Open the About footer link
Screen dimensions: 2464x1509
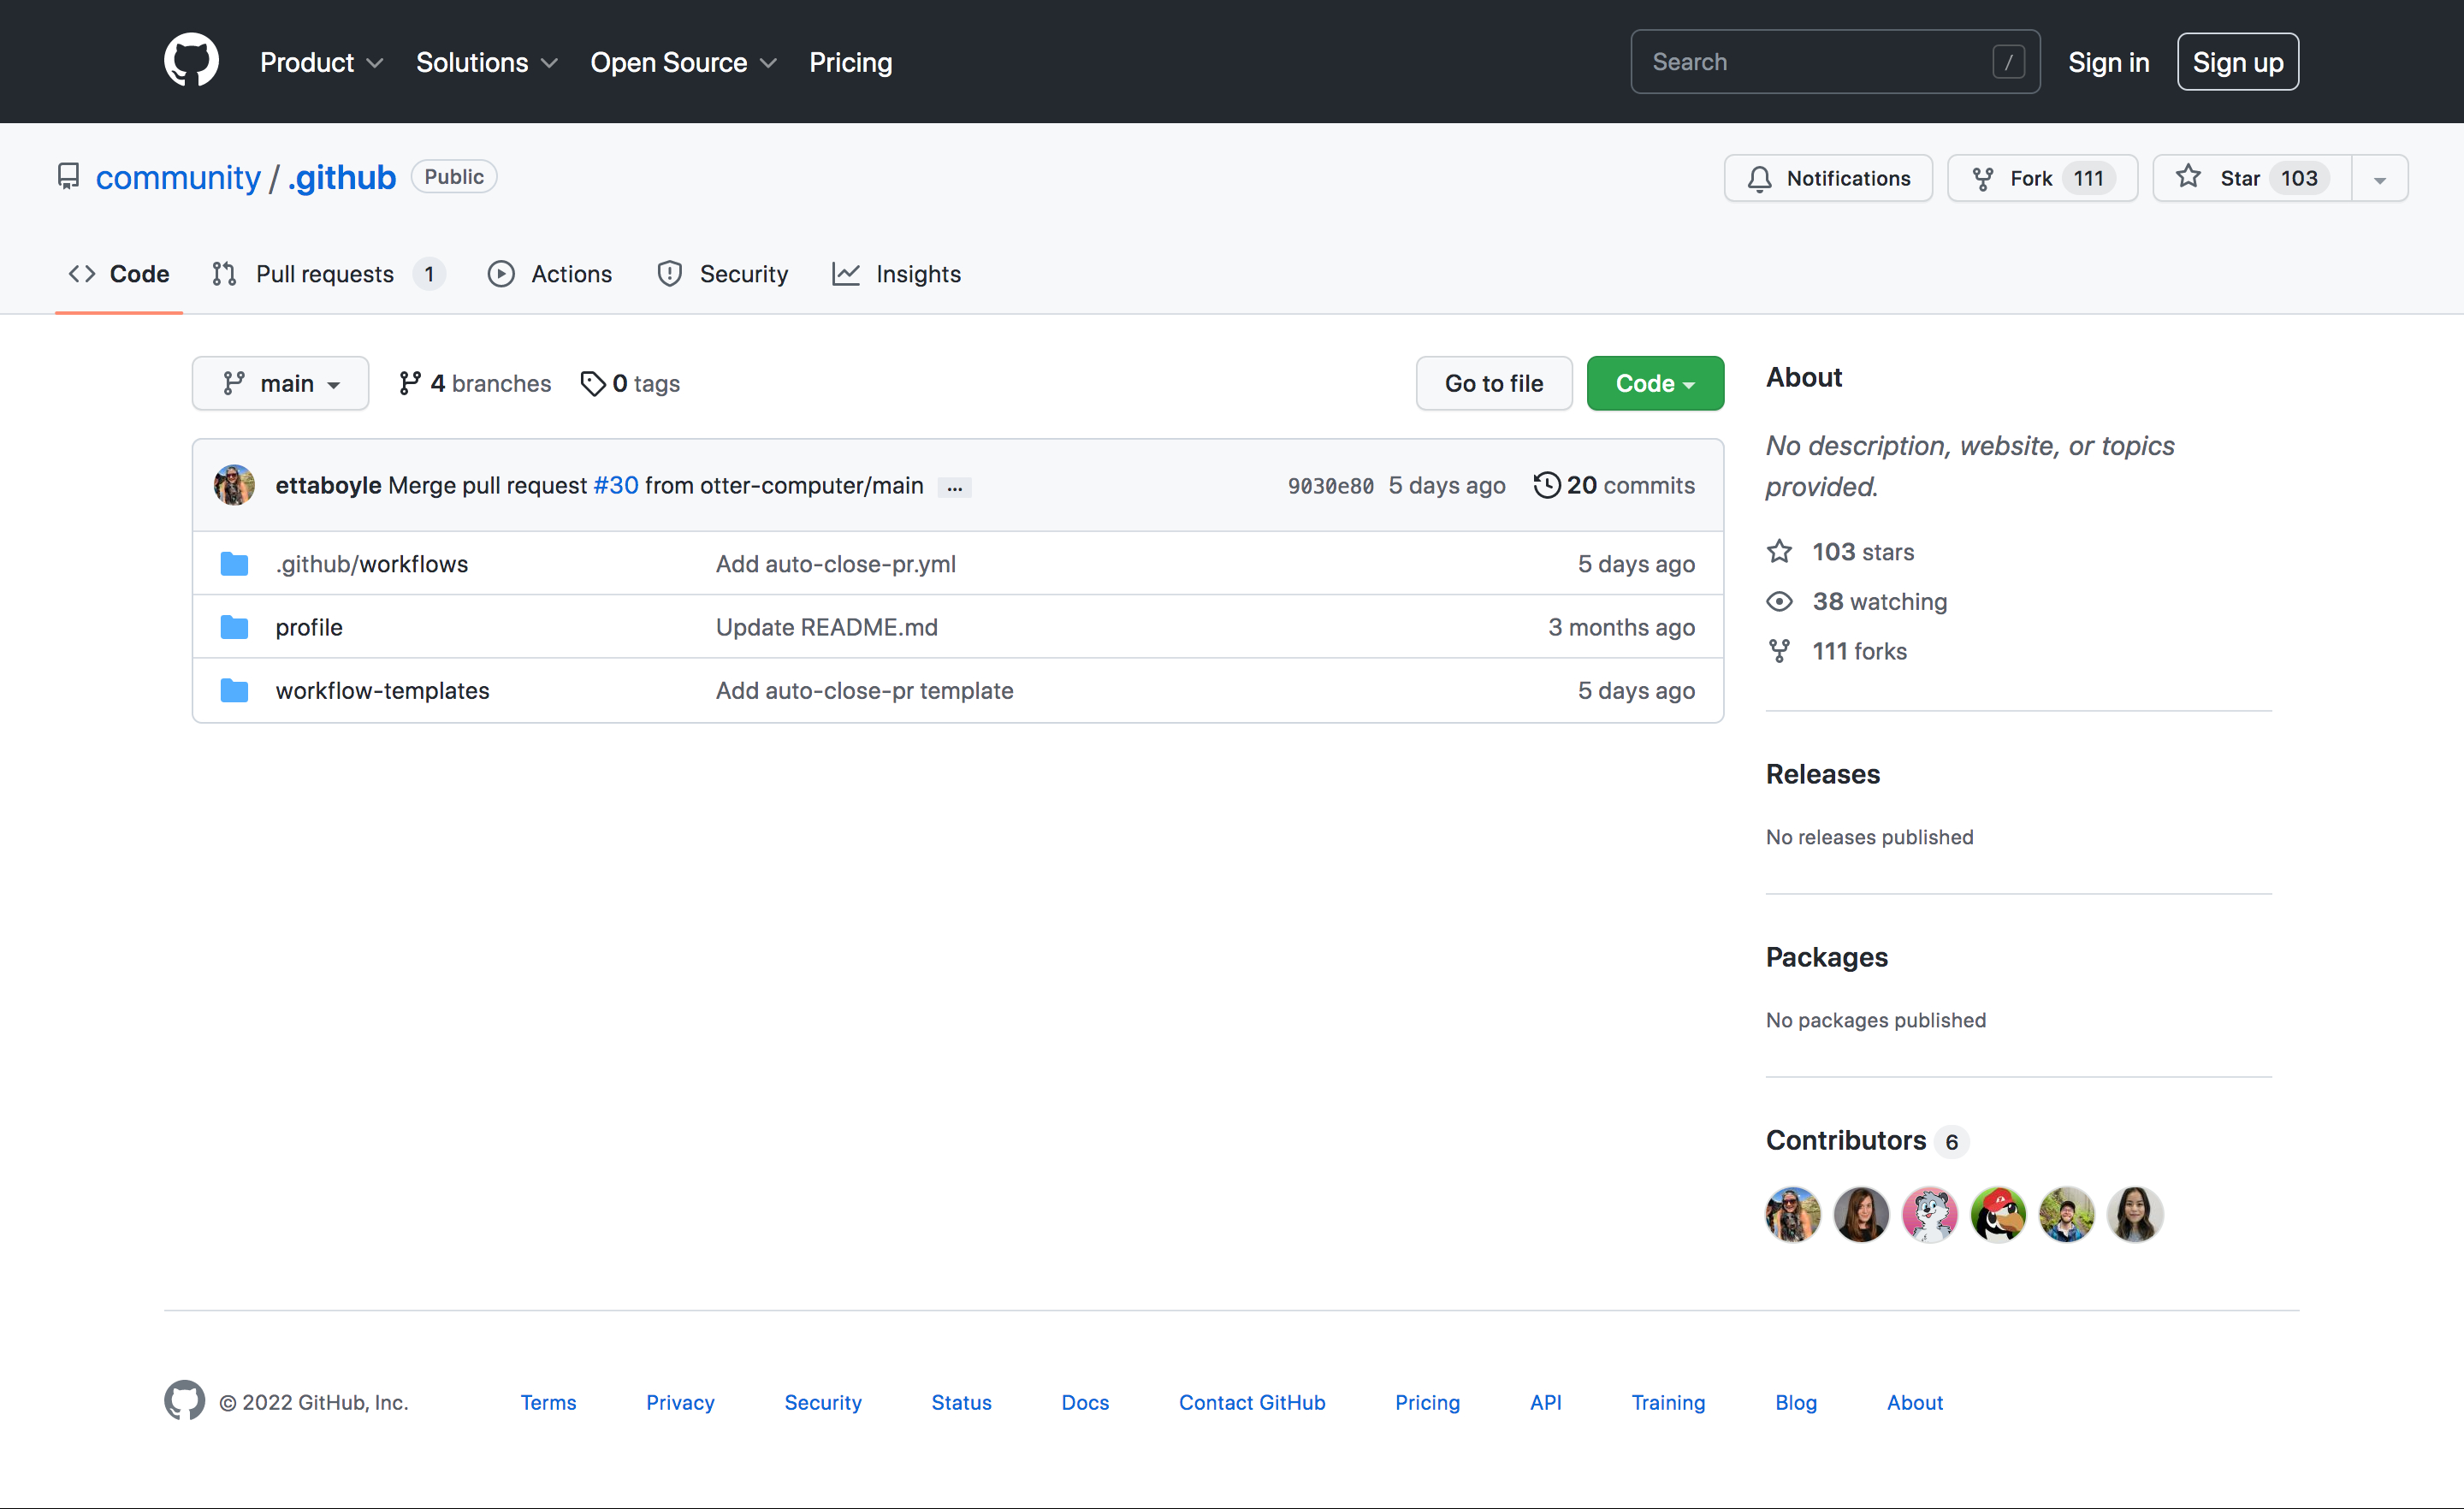pyautogui.click(x=1915, y=1402)
